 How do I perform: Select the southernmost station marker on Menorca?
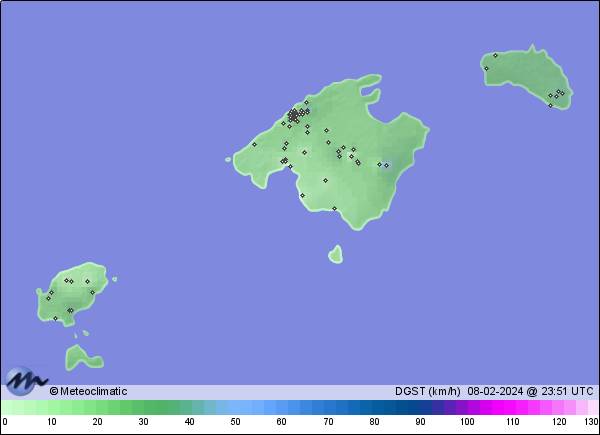tap(551, 106)
